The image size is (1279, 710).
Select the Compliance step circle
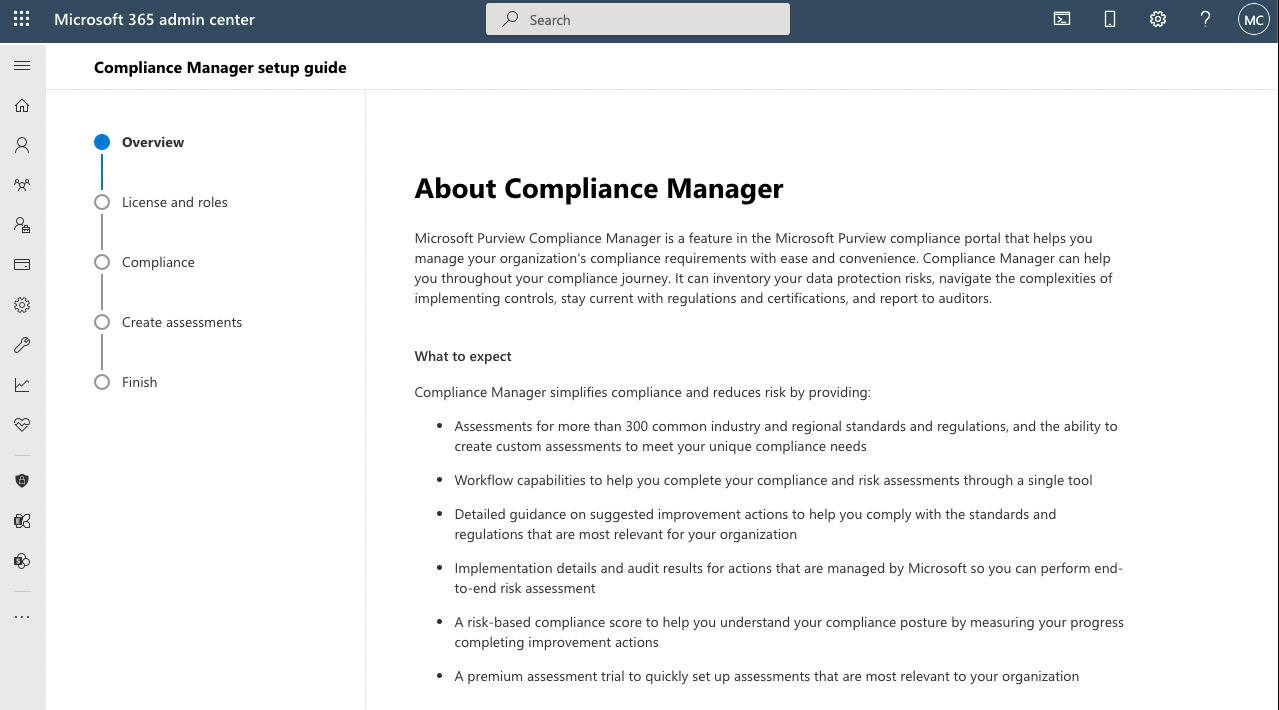click(101, 261)
